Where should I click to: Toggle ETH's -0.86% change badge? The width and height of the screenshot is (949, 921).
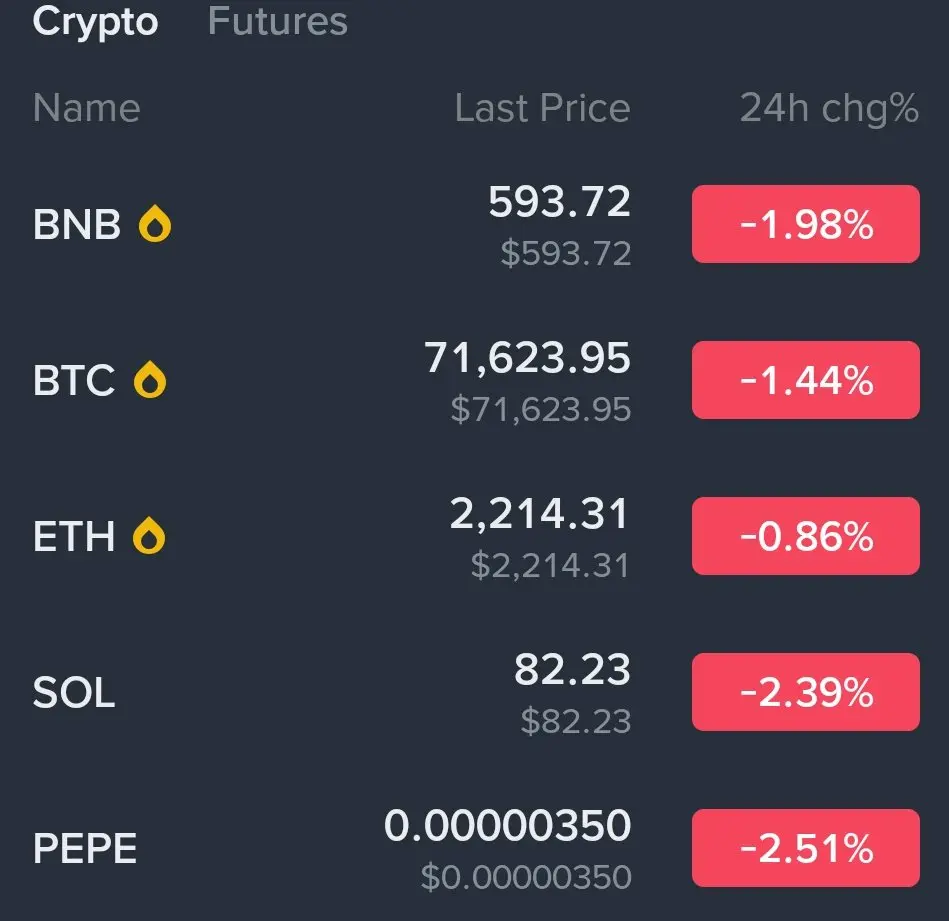click(x=805, y=537)
